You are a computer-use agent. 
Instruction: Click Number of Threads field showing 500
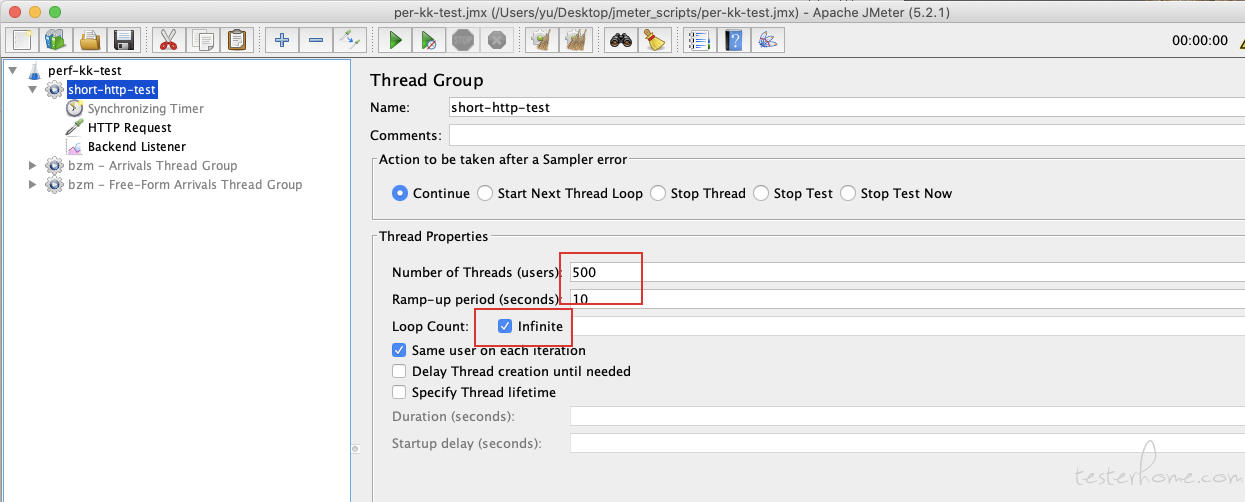point(907,272)
